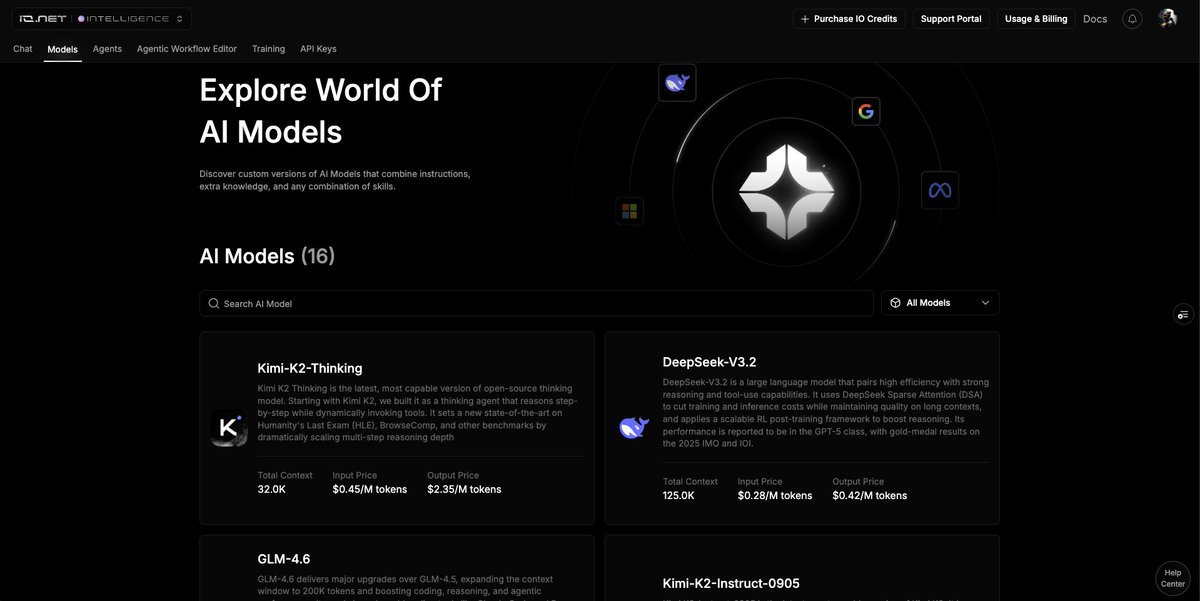Image resolution: width=1200 pixels, height=601 pixels.
Task: Switch to the Agents tab
Action: 107,49
